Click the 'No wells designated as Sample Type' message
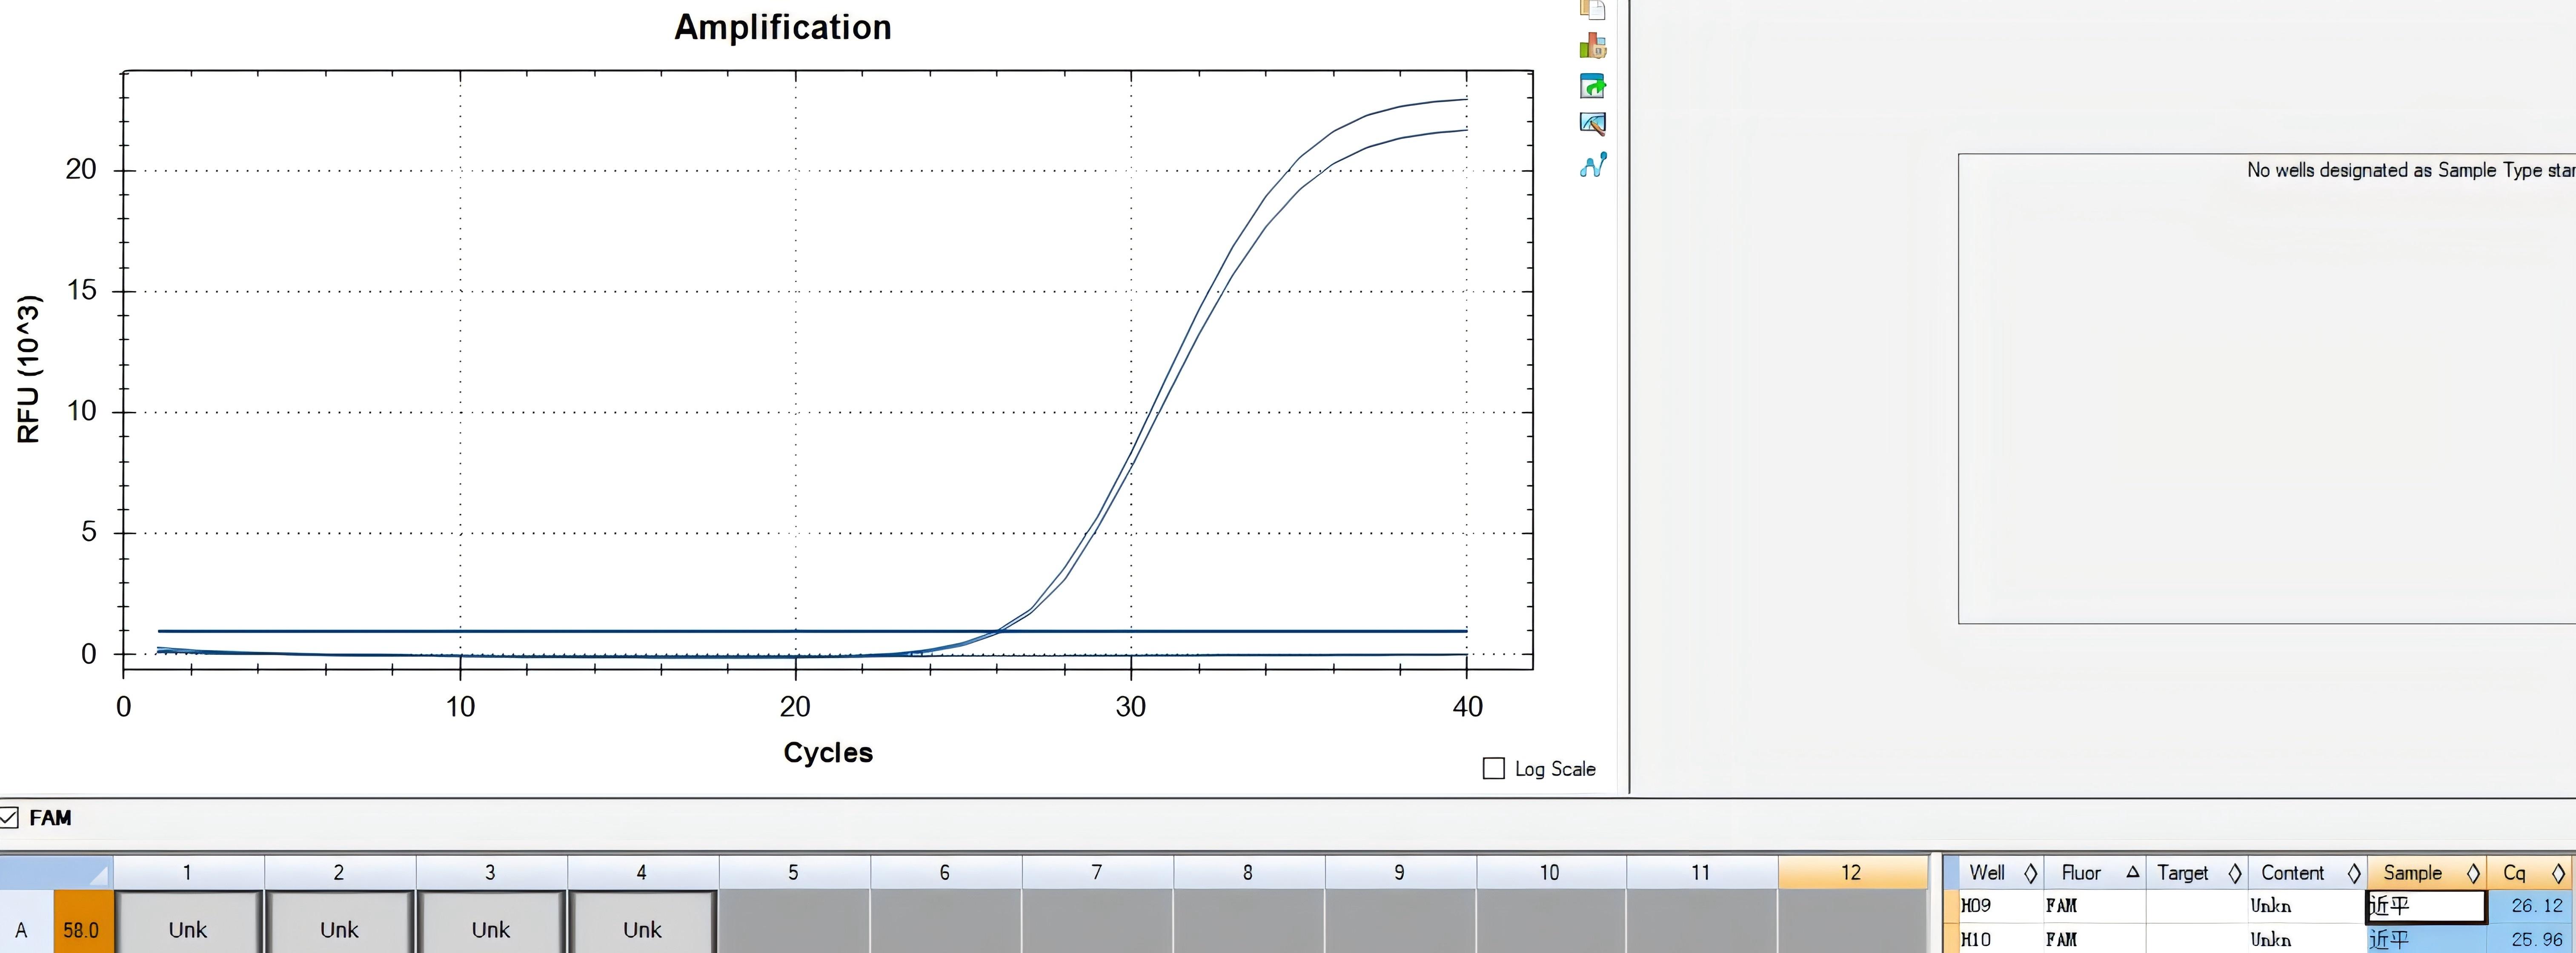 pyautogui.click(x=2410, y=170)
